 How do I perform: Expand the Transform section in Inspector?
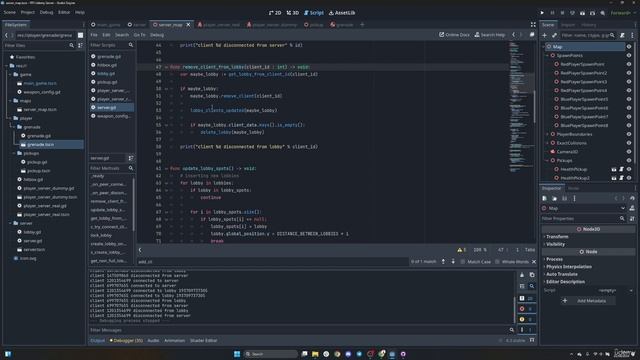[x=557, y=237]
